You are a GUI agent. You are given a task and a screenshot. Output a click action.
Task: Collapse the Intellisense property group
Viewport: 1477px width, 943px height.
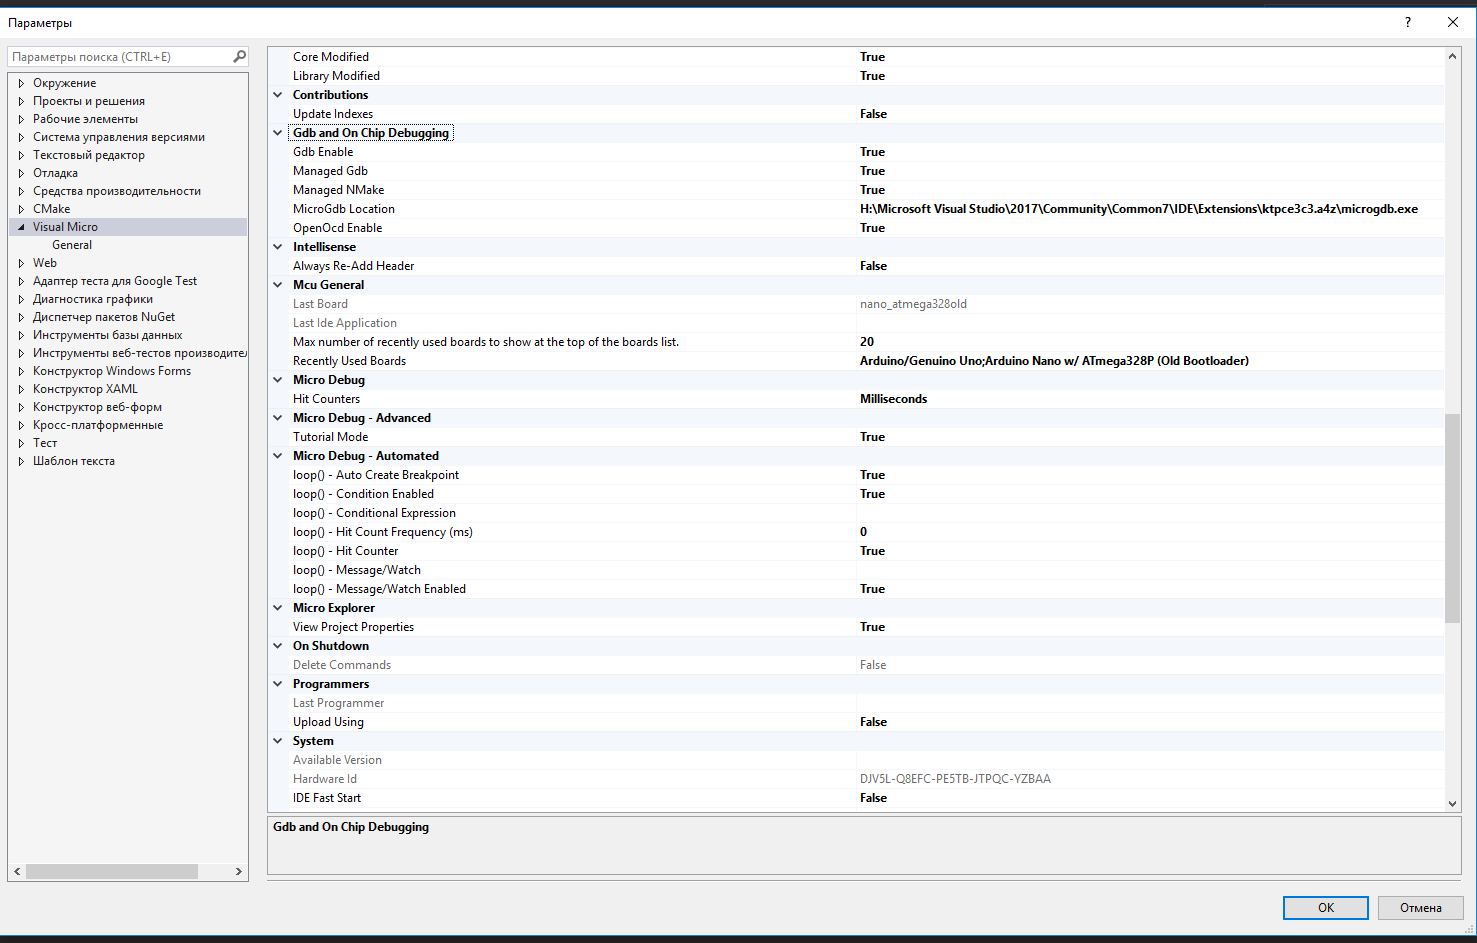point(278,247)
